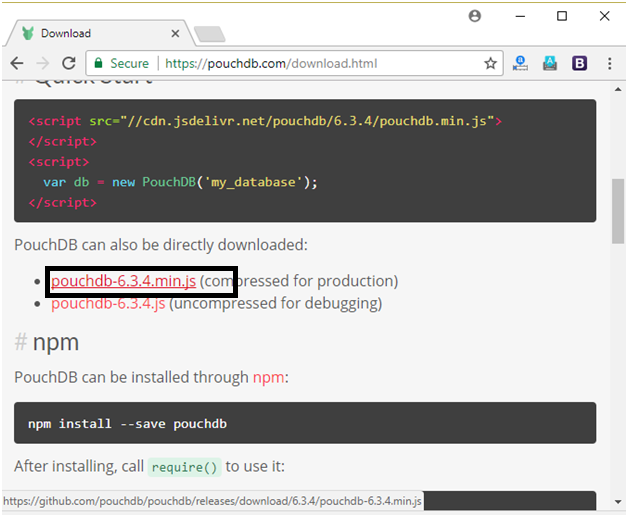Open the purple B extension icon
Screen dimensions: 628x517
[580, 63]
